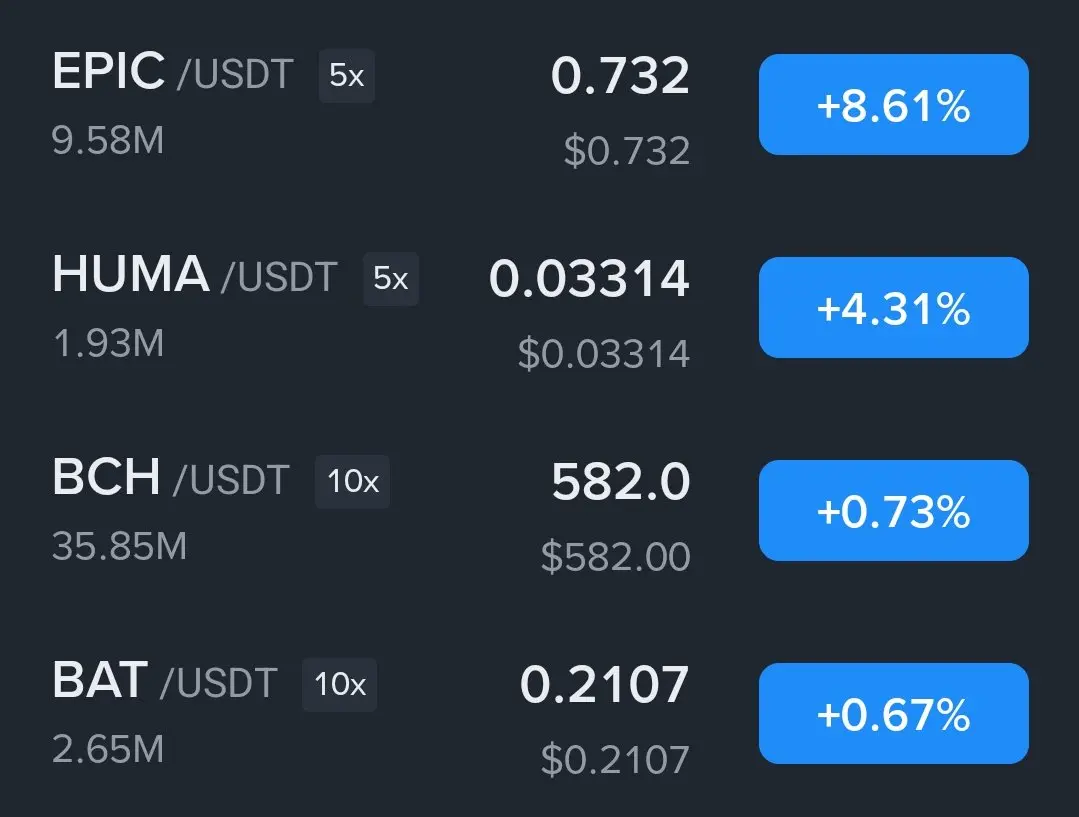Select the BAT trading pair
This screenshot has width=1079, height=817.
coord(100,682)
